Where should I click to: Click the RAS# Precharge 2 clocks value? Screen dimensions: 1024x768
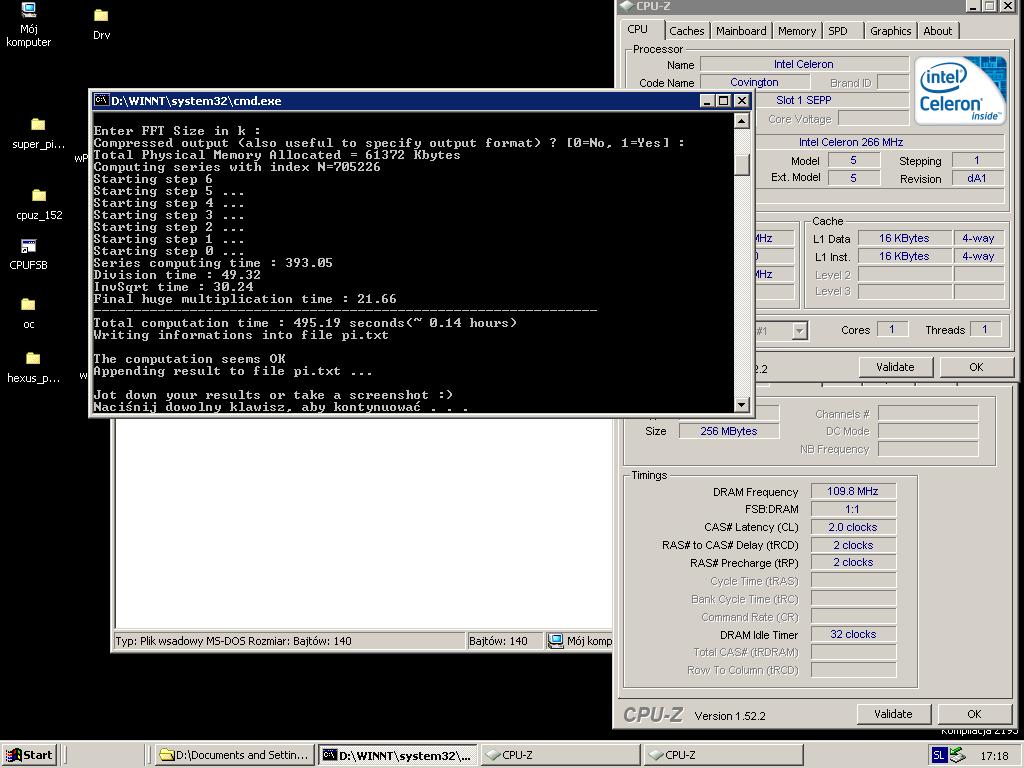click(853, 562)
